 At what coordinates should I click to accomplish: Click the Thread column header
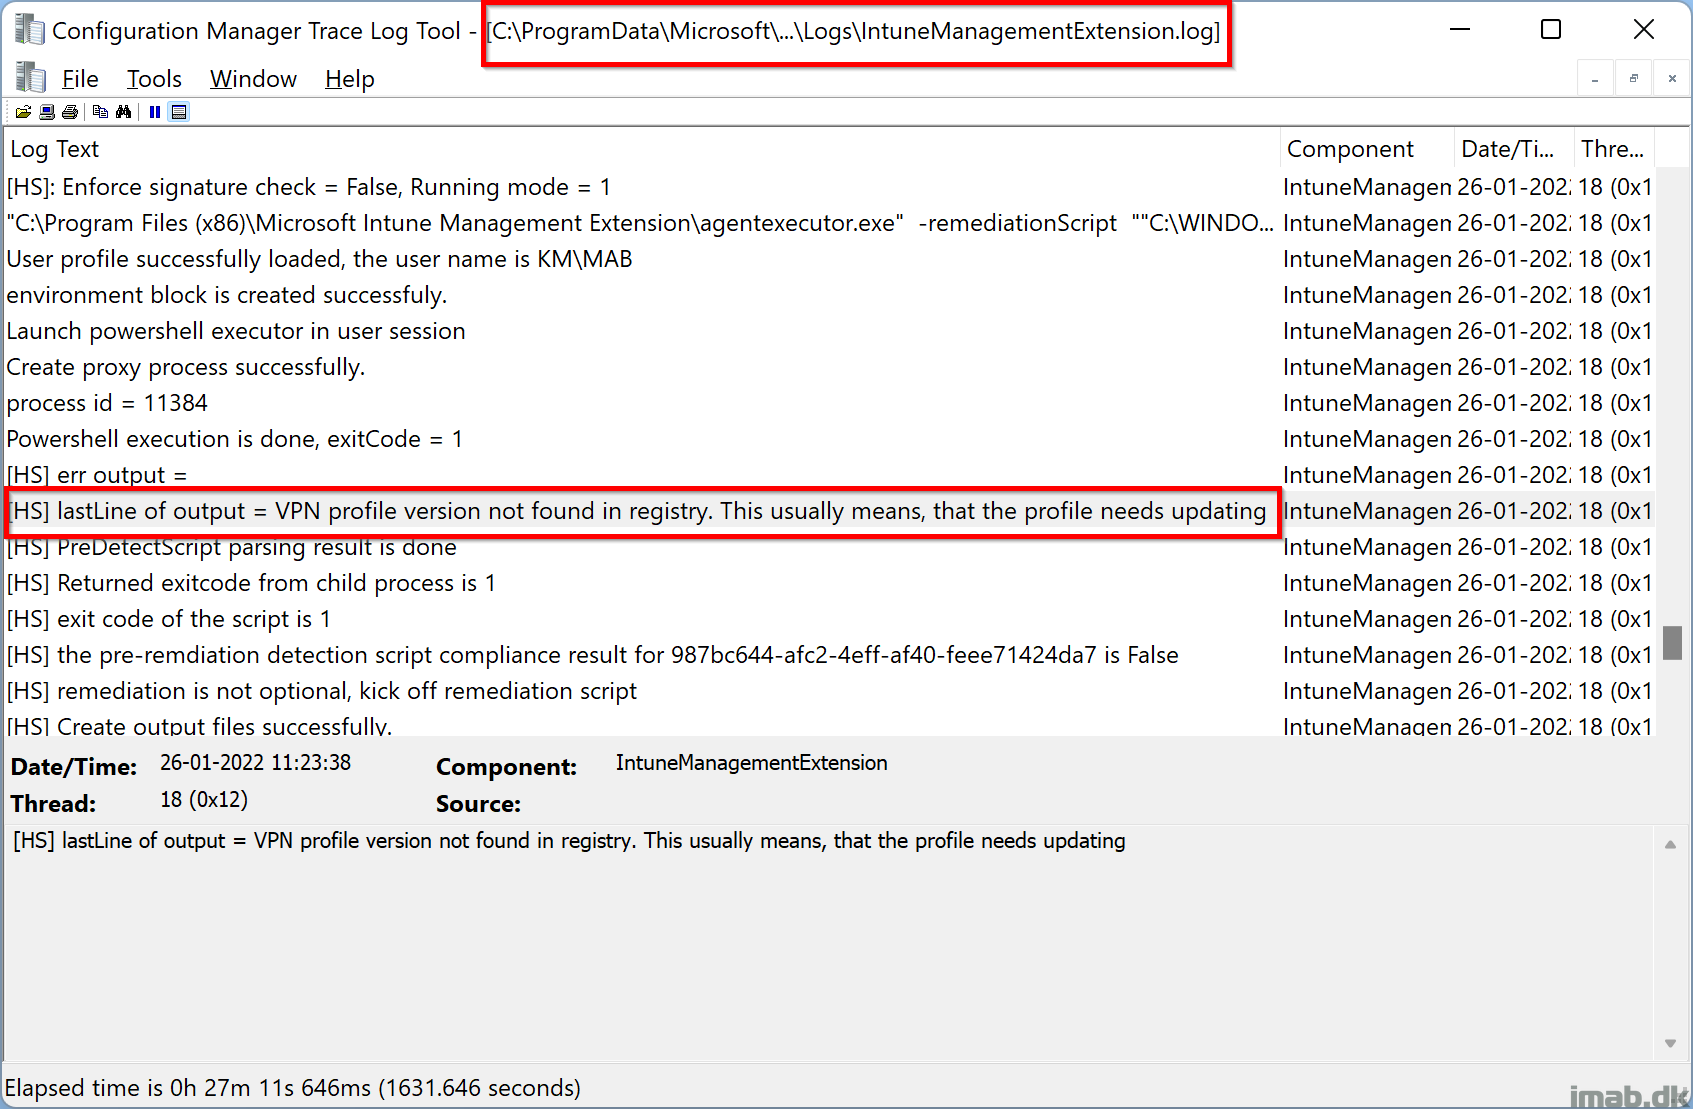(1614, 149)
